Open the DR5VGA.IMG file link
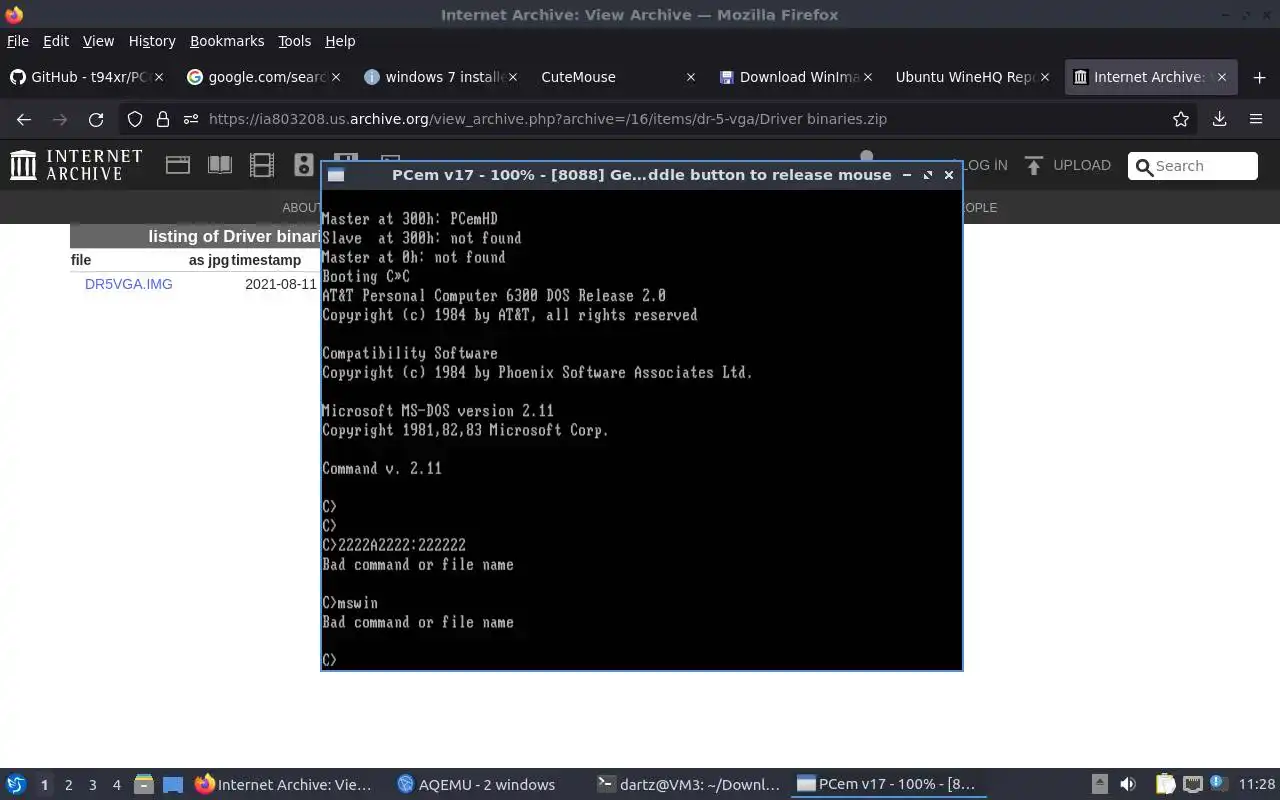 point(129,284)
